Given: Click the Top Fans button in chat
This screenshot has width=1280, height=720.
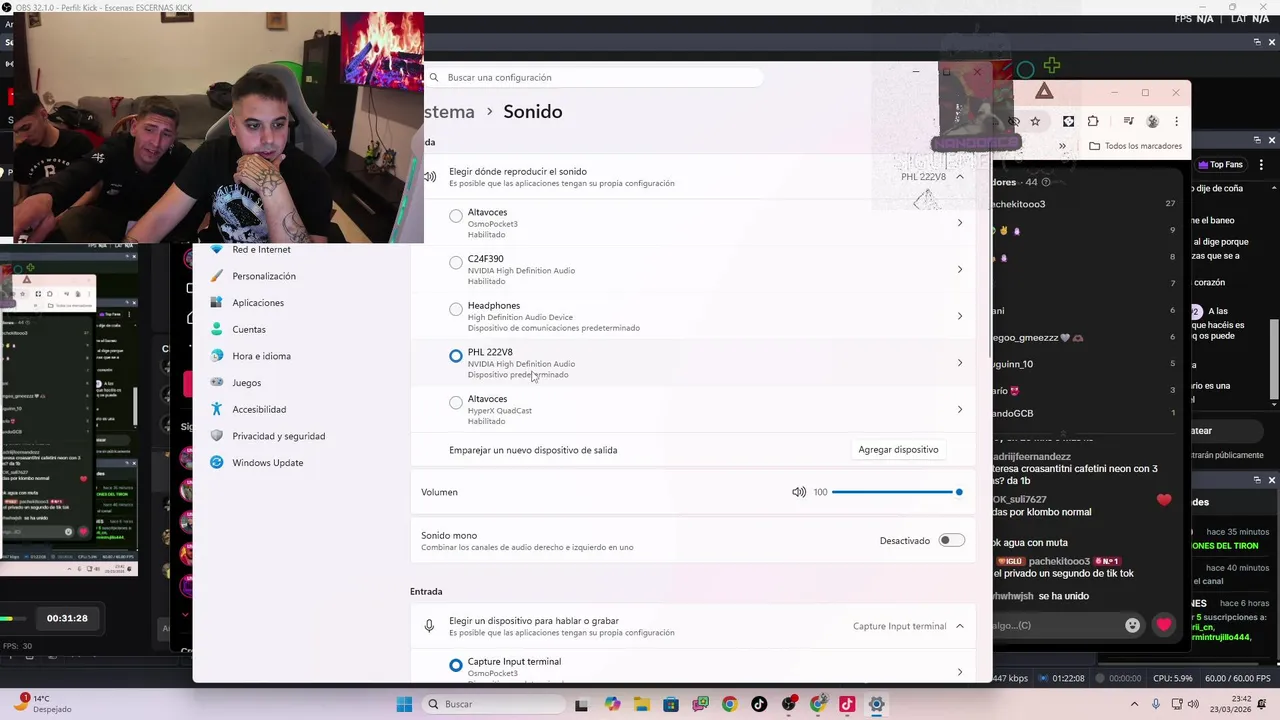Looking at the screenshot, I should click(x=1219, y=165).
